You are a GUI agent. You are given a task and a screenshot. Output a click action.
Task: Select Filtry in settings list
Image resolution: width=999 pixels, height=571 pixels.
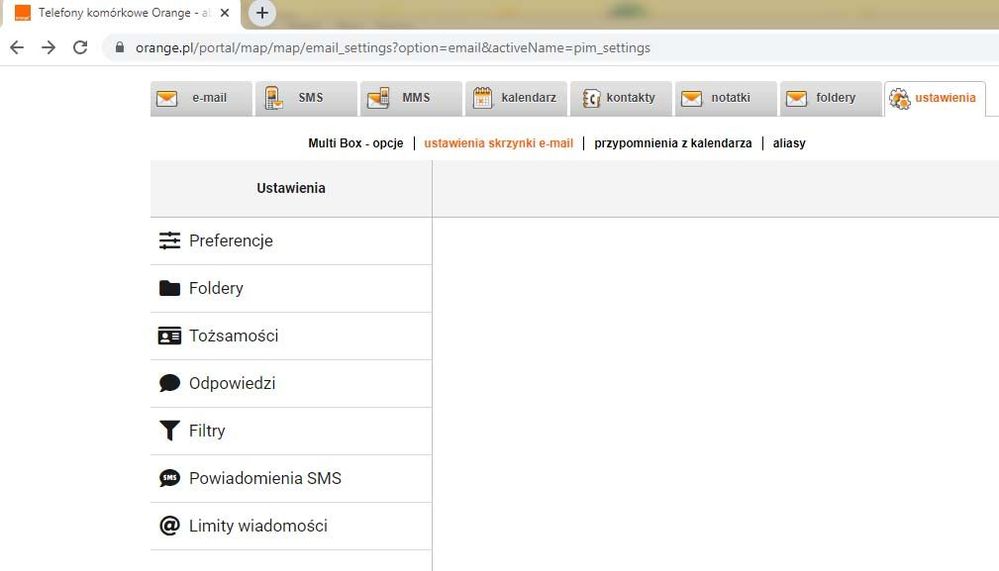291,431
